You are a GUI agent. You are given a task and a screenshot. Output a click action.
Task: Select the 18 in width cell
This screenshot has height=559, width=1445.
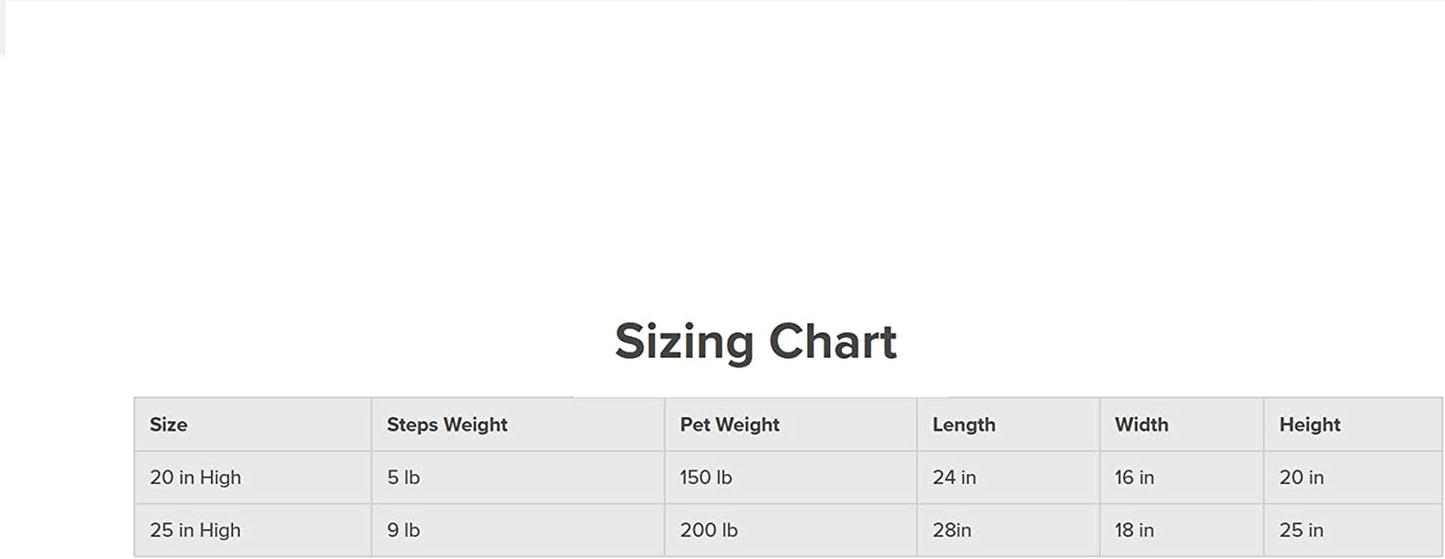1134,530
